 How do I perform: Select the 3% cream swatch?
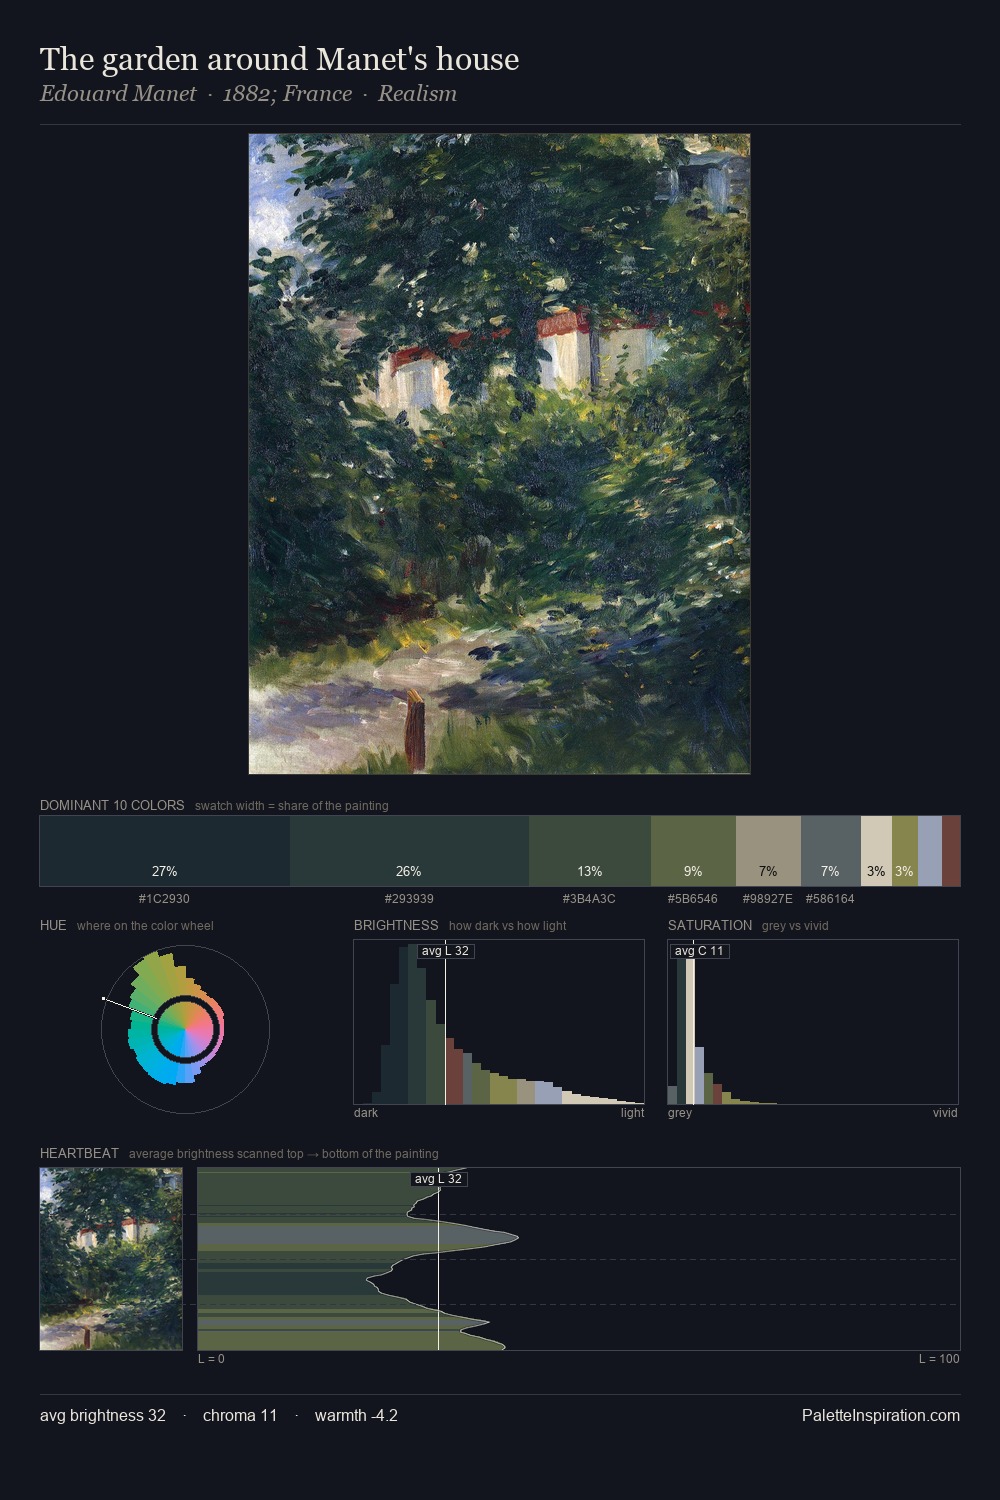coord(876,851)
